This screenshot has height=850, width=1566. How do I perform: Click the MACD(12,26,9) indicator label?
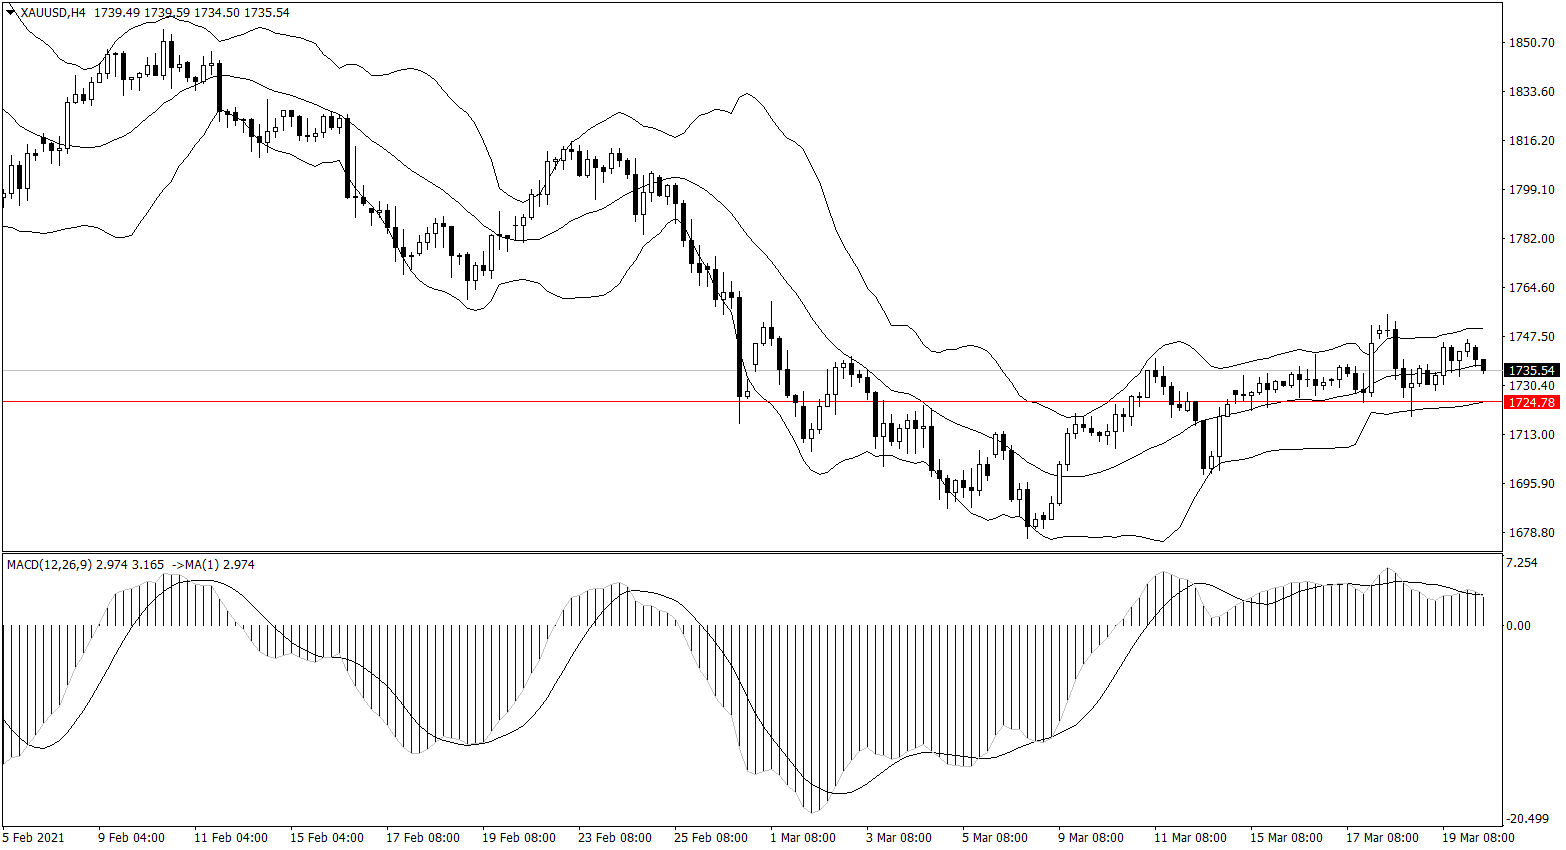(x=49, y=565)
